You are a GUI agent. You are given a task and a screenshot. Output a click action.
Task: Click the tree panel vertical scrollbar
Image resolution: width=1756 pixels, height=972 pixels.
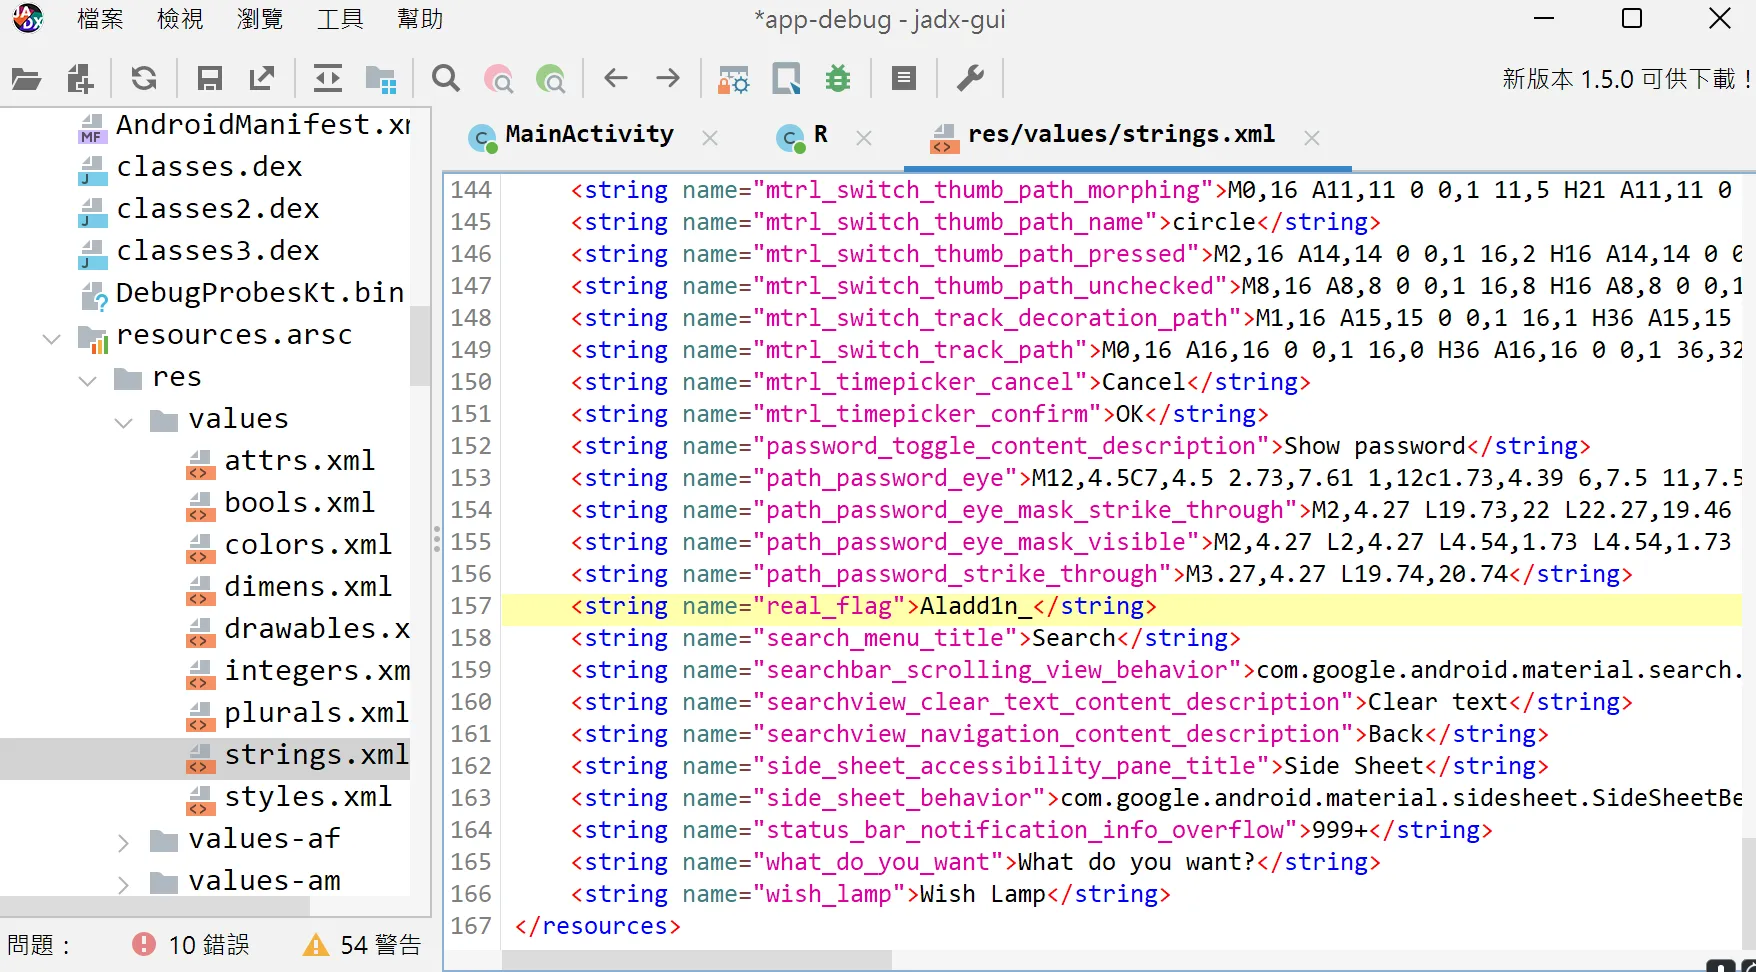[x=420, y=345]
